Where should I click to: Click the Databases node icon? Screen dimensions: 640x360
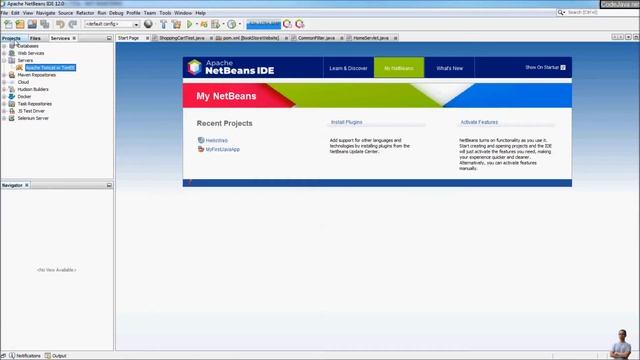coord(12,46)
